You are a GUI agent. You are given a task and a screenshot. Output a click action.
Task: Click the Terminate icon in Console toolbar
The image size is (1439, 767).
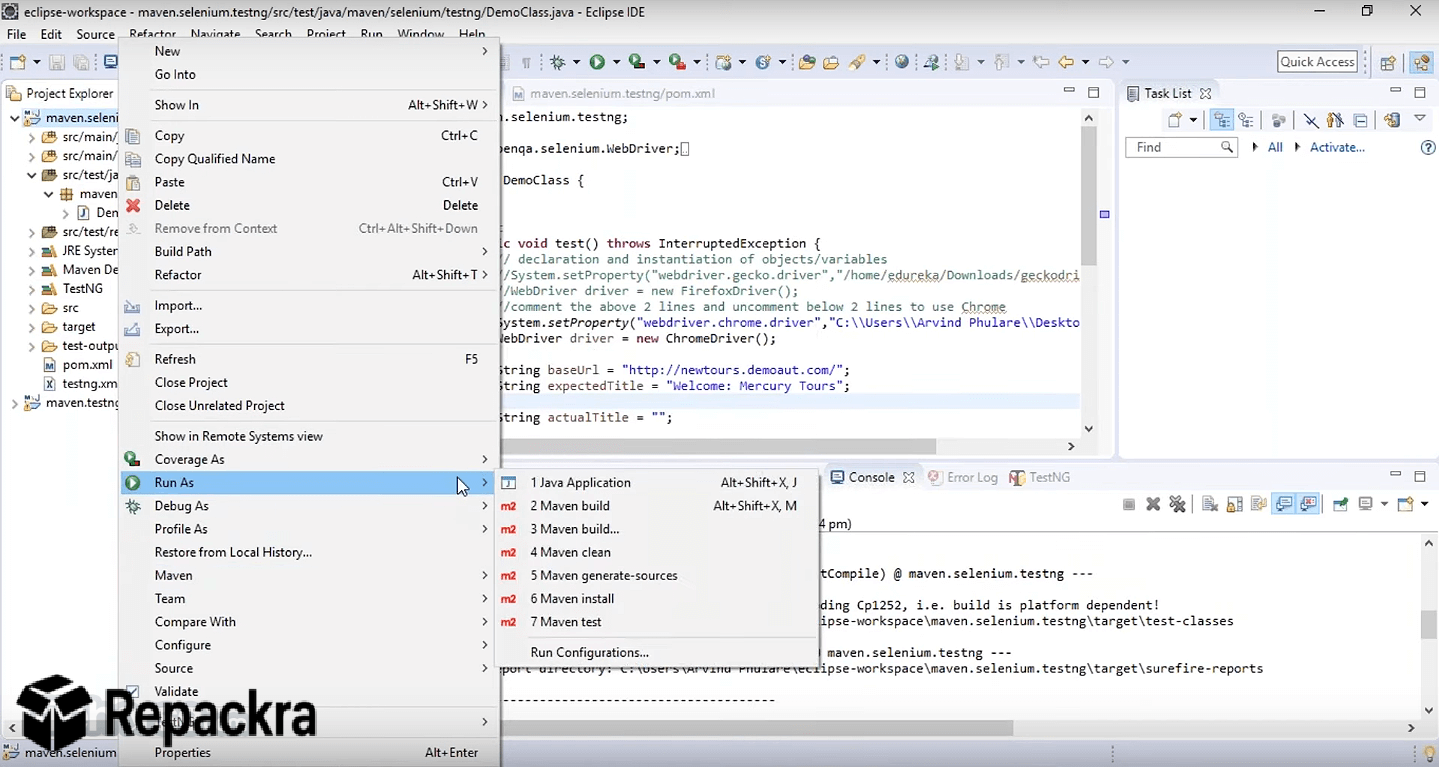click(1129, 504)
